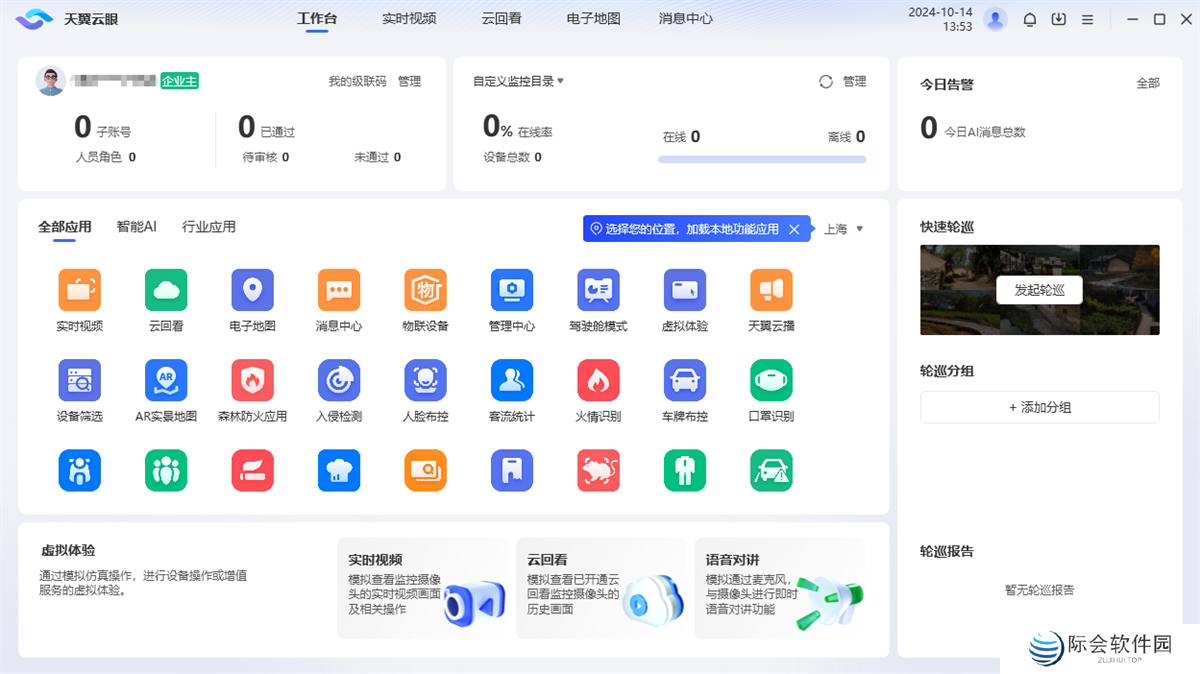This screenshot has width=1200, height=674.
Task: Open 管理 next to 我的级联码
Action: tap(409, 83)
